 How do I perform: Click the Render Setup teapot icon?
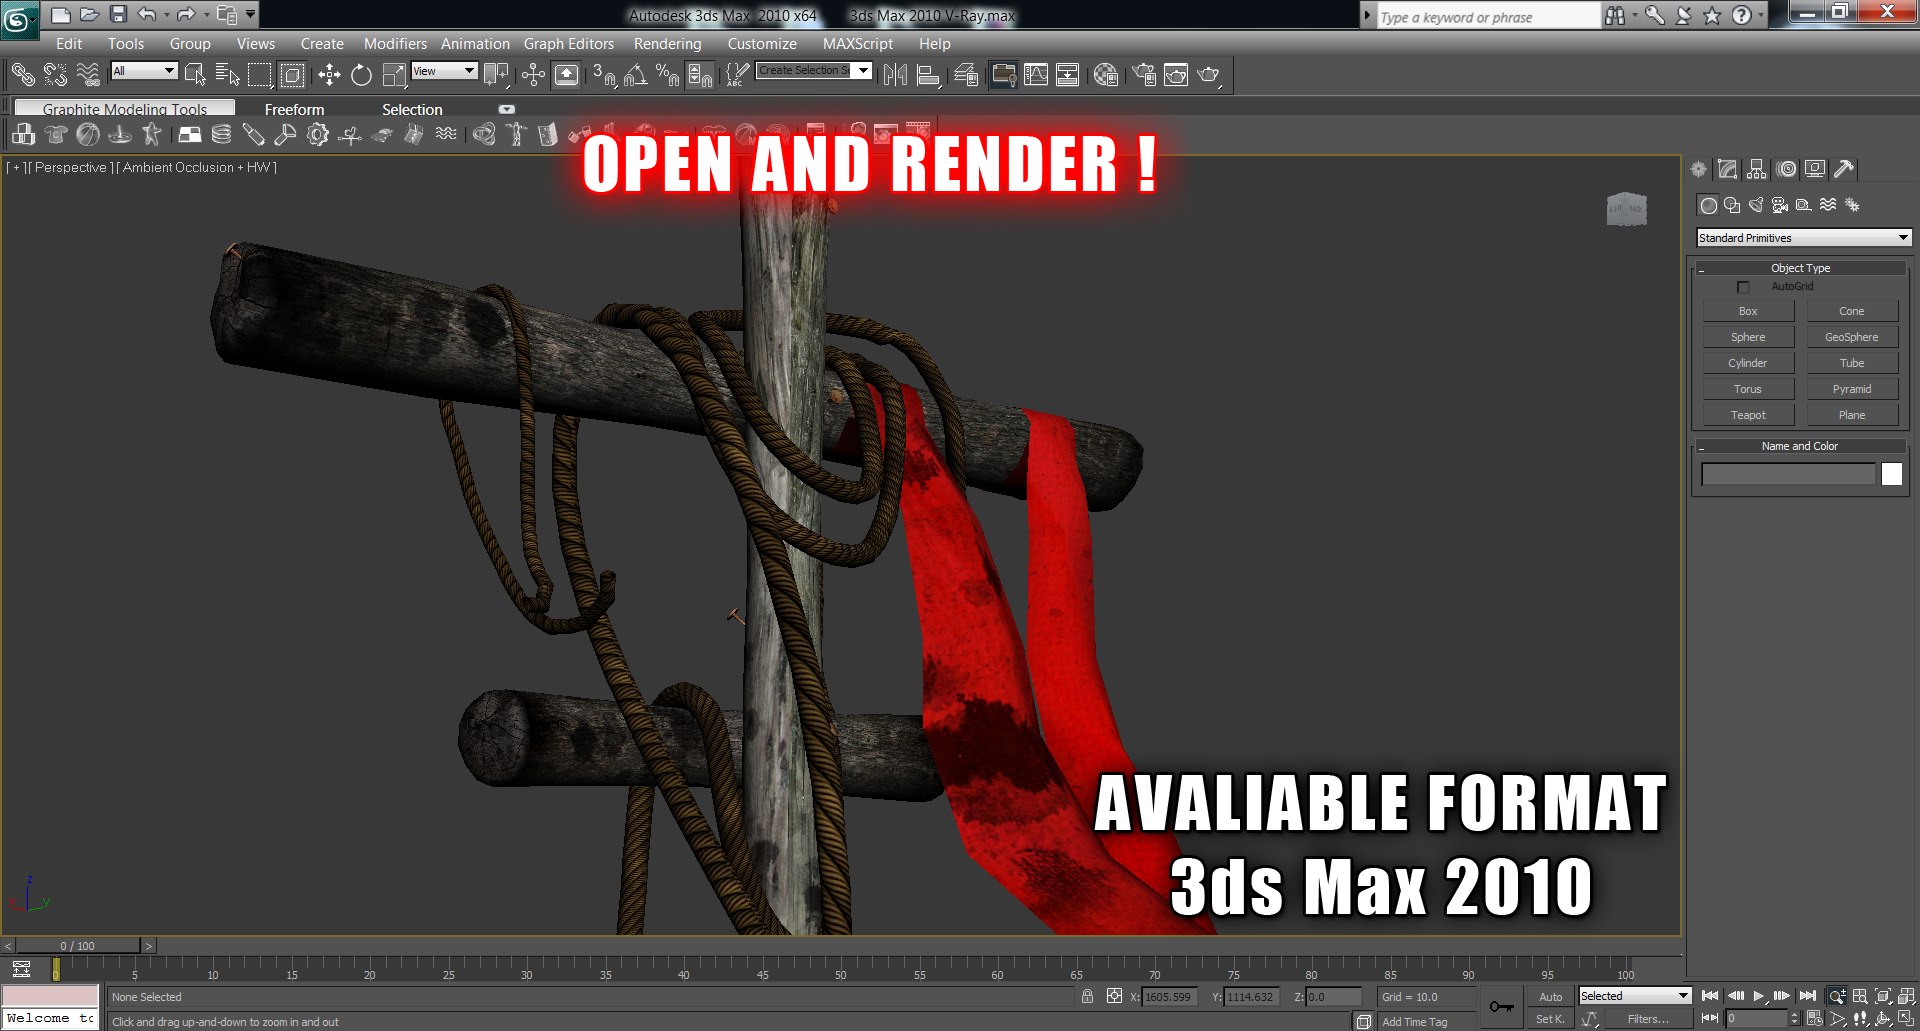1144,75
